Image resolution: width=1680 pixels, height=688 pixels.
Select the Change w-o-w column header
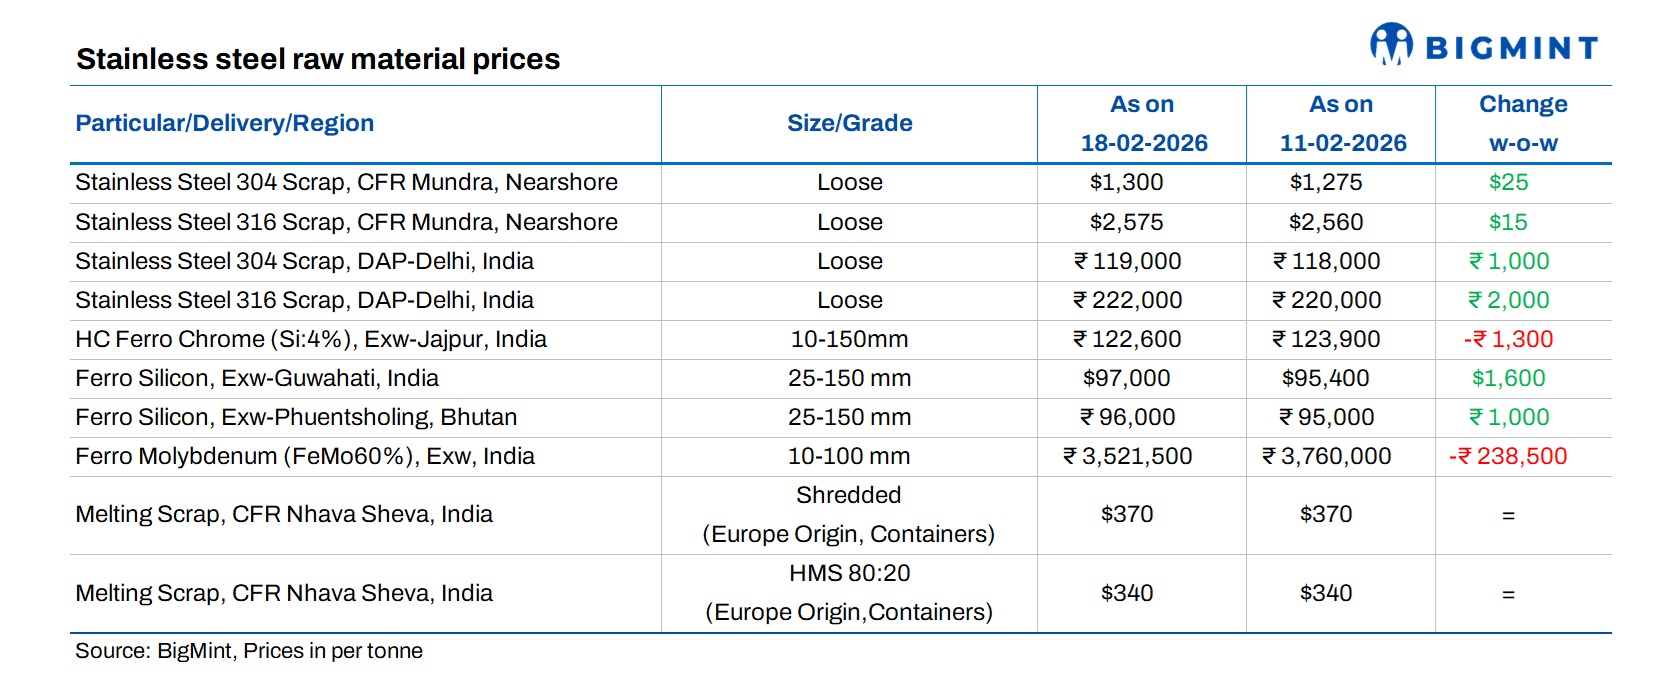1523,124
